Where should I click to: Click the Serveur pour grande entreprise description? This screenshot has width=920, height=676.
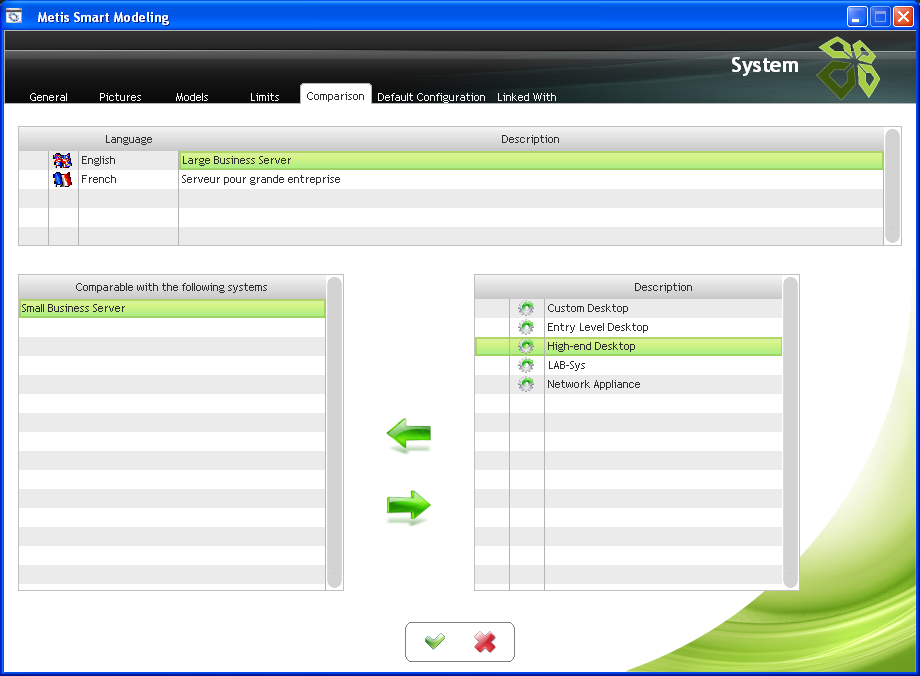[x=531, y=179]
